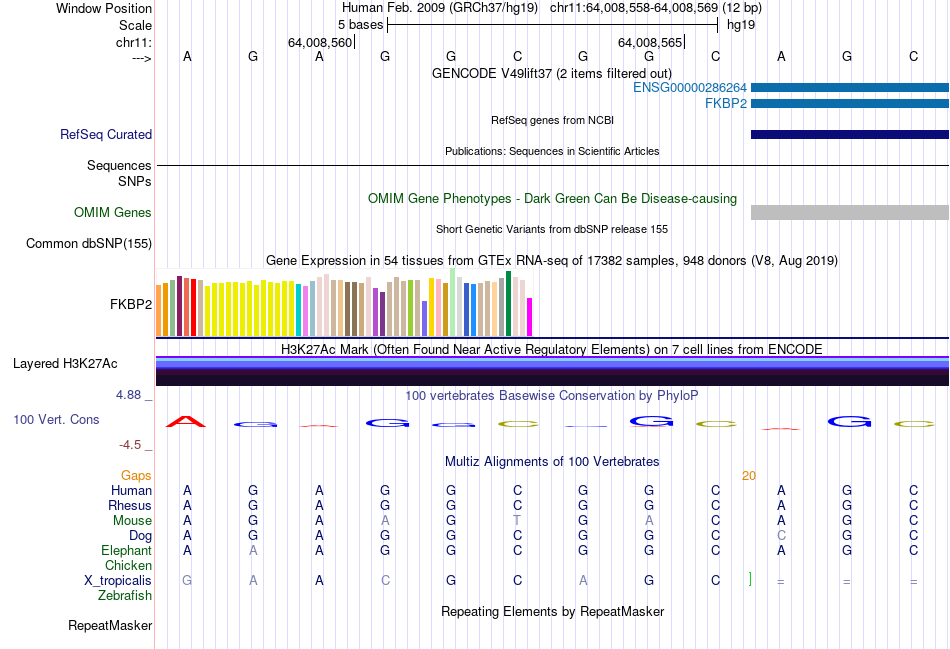This screenshot has width=950, height=649.
Task: Click the 4.88 conservation scale maximum
Action: click(x=128, y=395)
